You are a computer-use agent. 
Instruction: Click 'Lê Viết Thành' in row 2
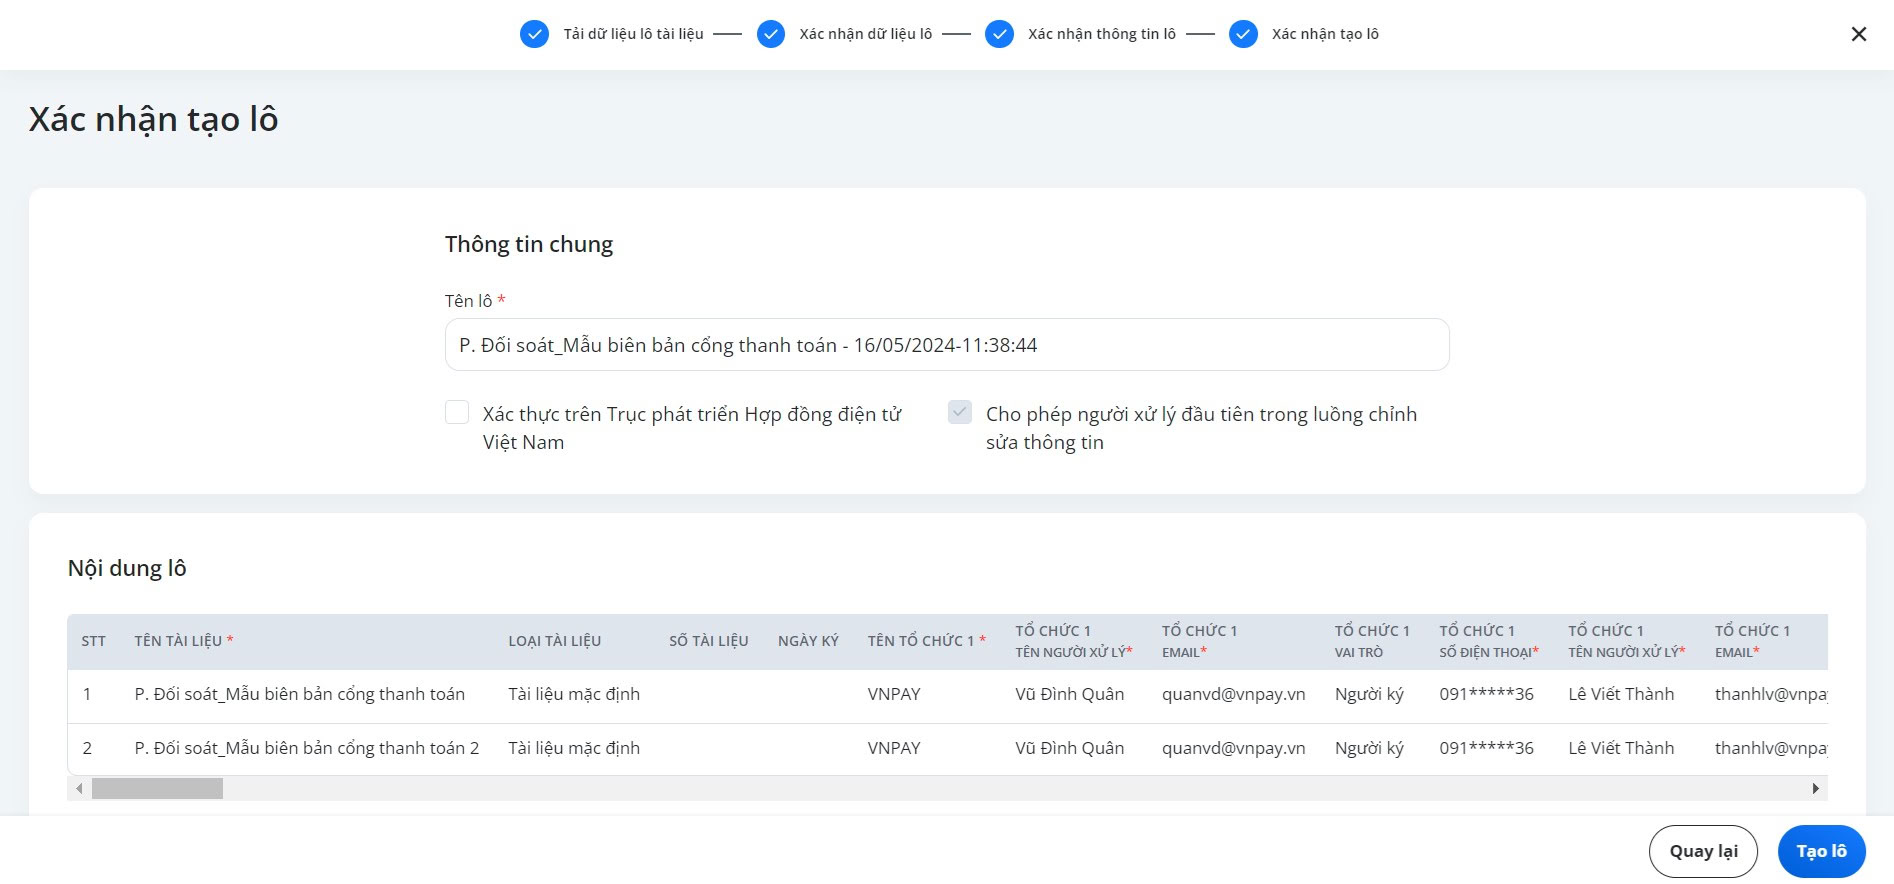[1621, 748]
